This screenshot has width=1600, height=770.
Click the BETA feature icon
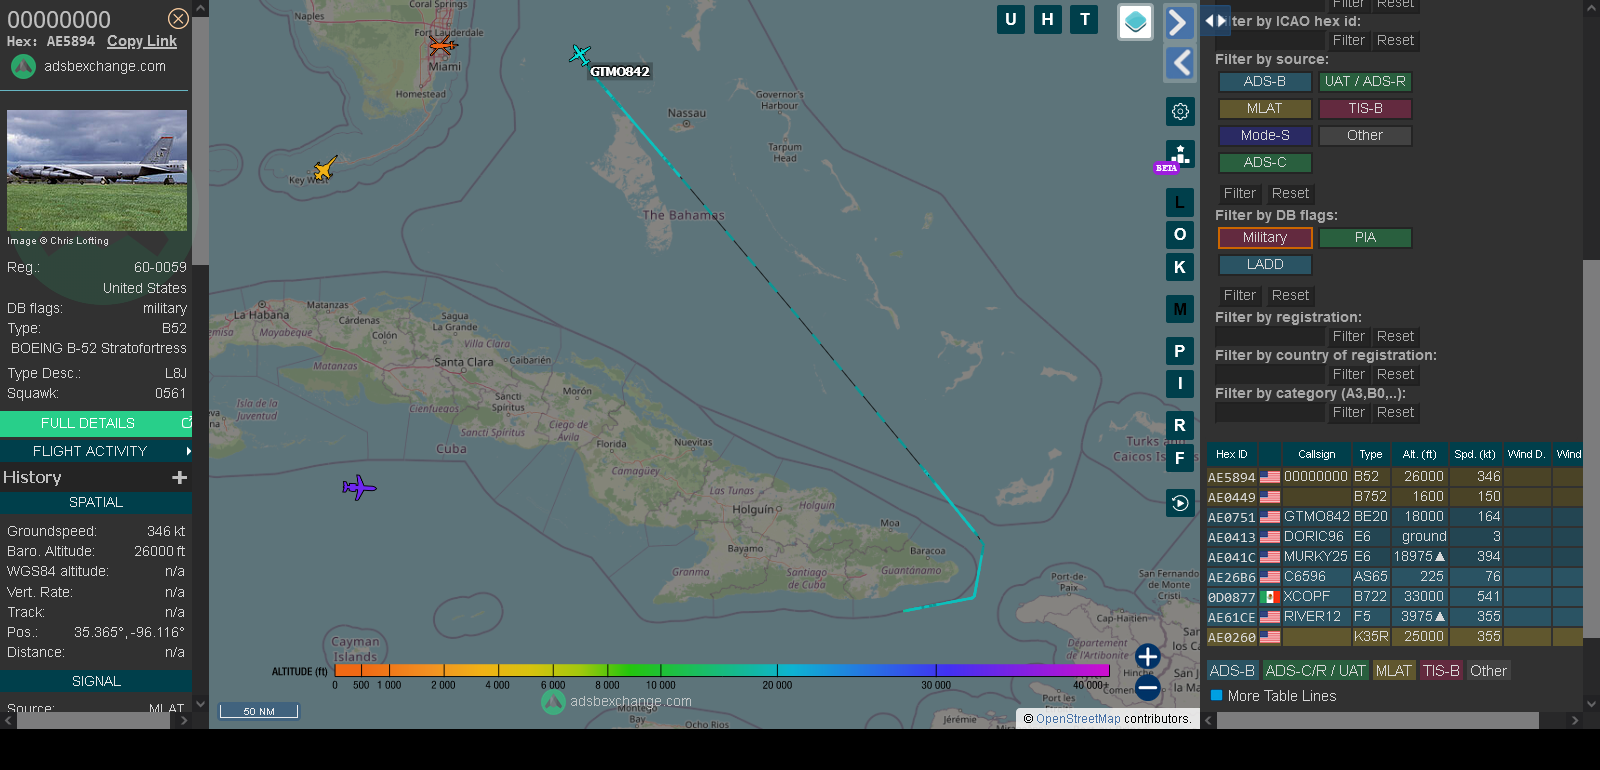[1178, 156]
